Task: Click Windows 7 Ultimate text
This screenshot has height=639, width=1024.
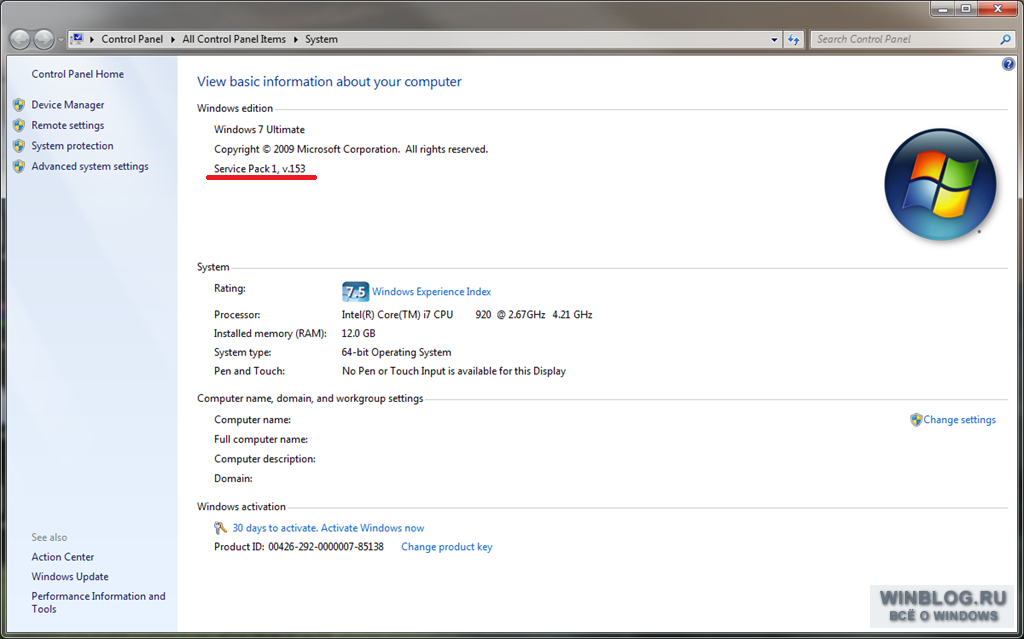Action: pos(259,129)
